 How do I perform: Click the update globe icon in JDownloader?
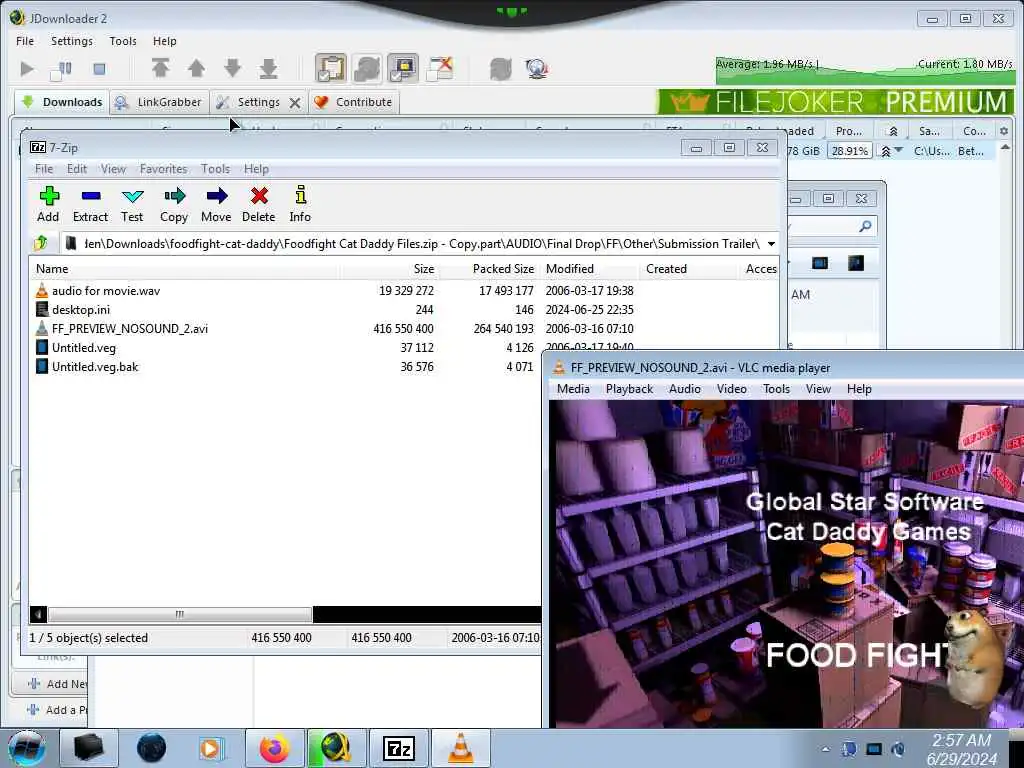[536, 69]
